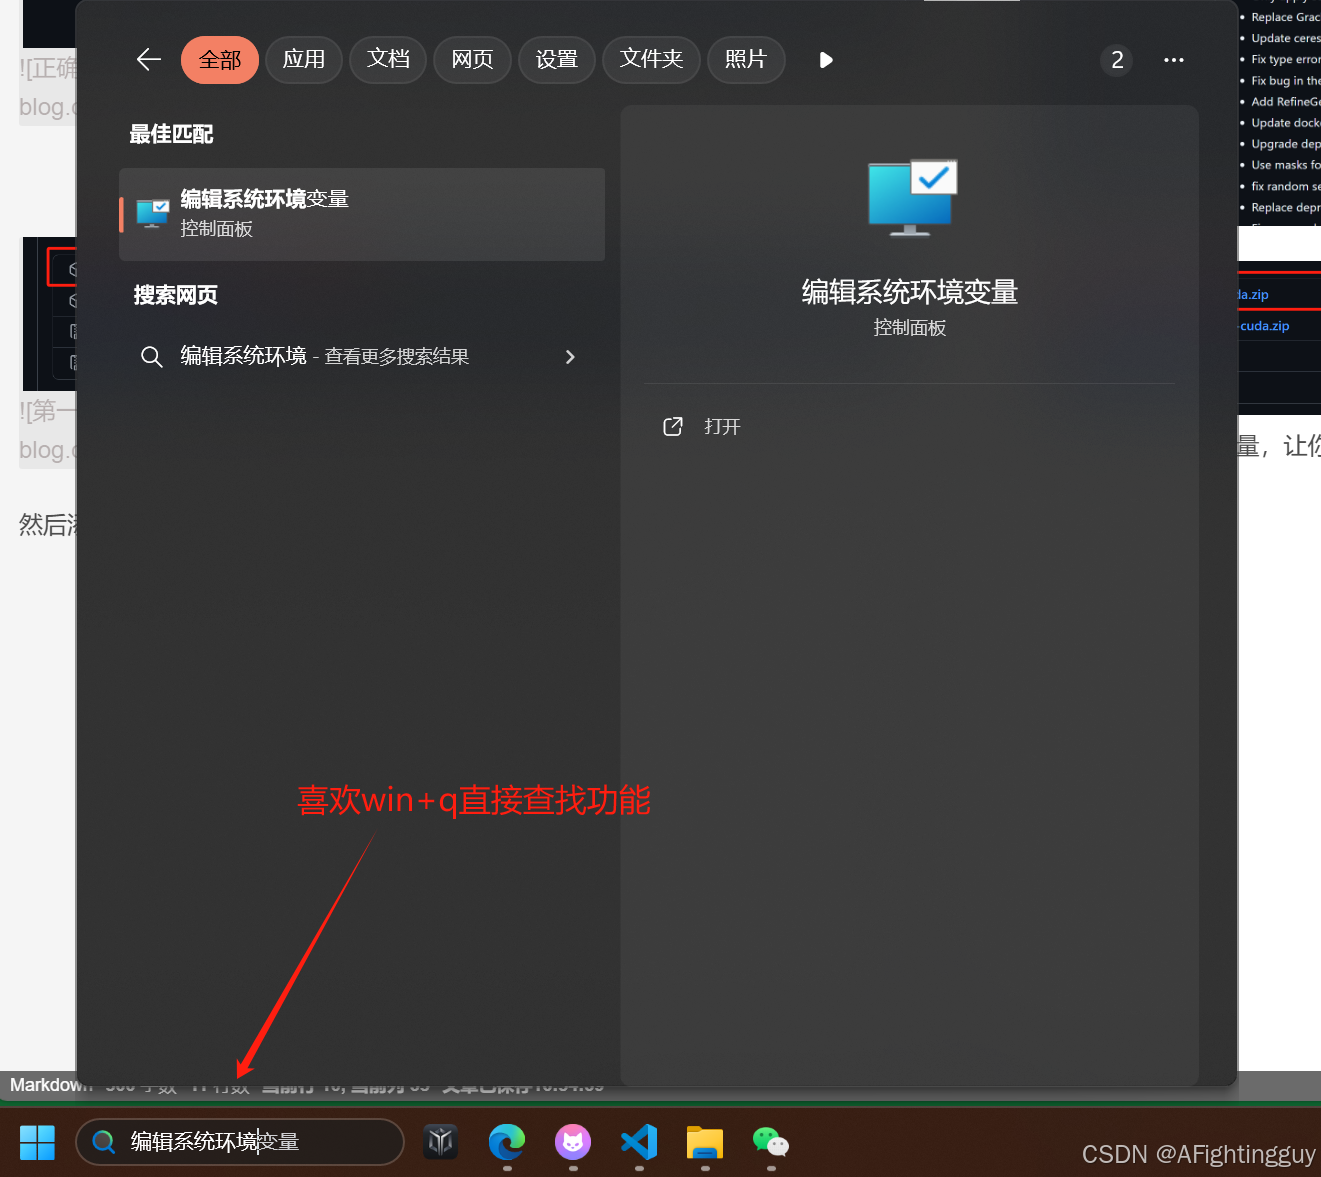Click the notification badge showing 2
The image size is (1321, 1177).
[1117, 60]
